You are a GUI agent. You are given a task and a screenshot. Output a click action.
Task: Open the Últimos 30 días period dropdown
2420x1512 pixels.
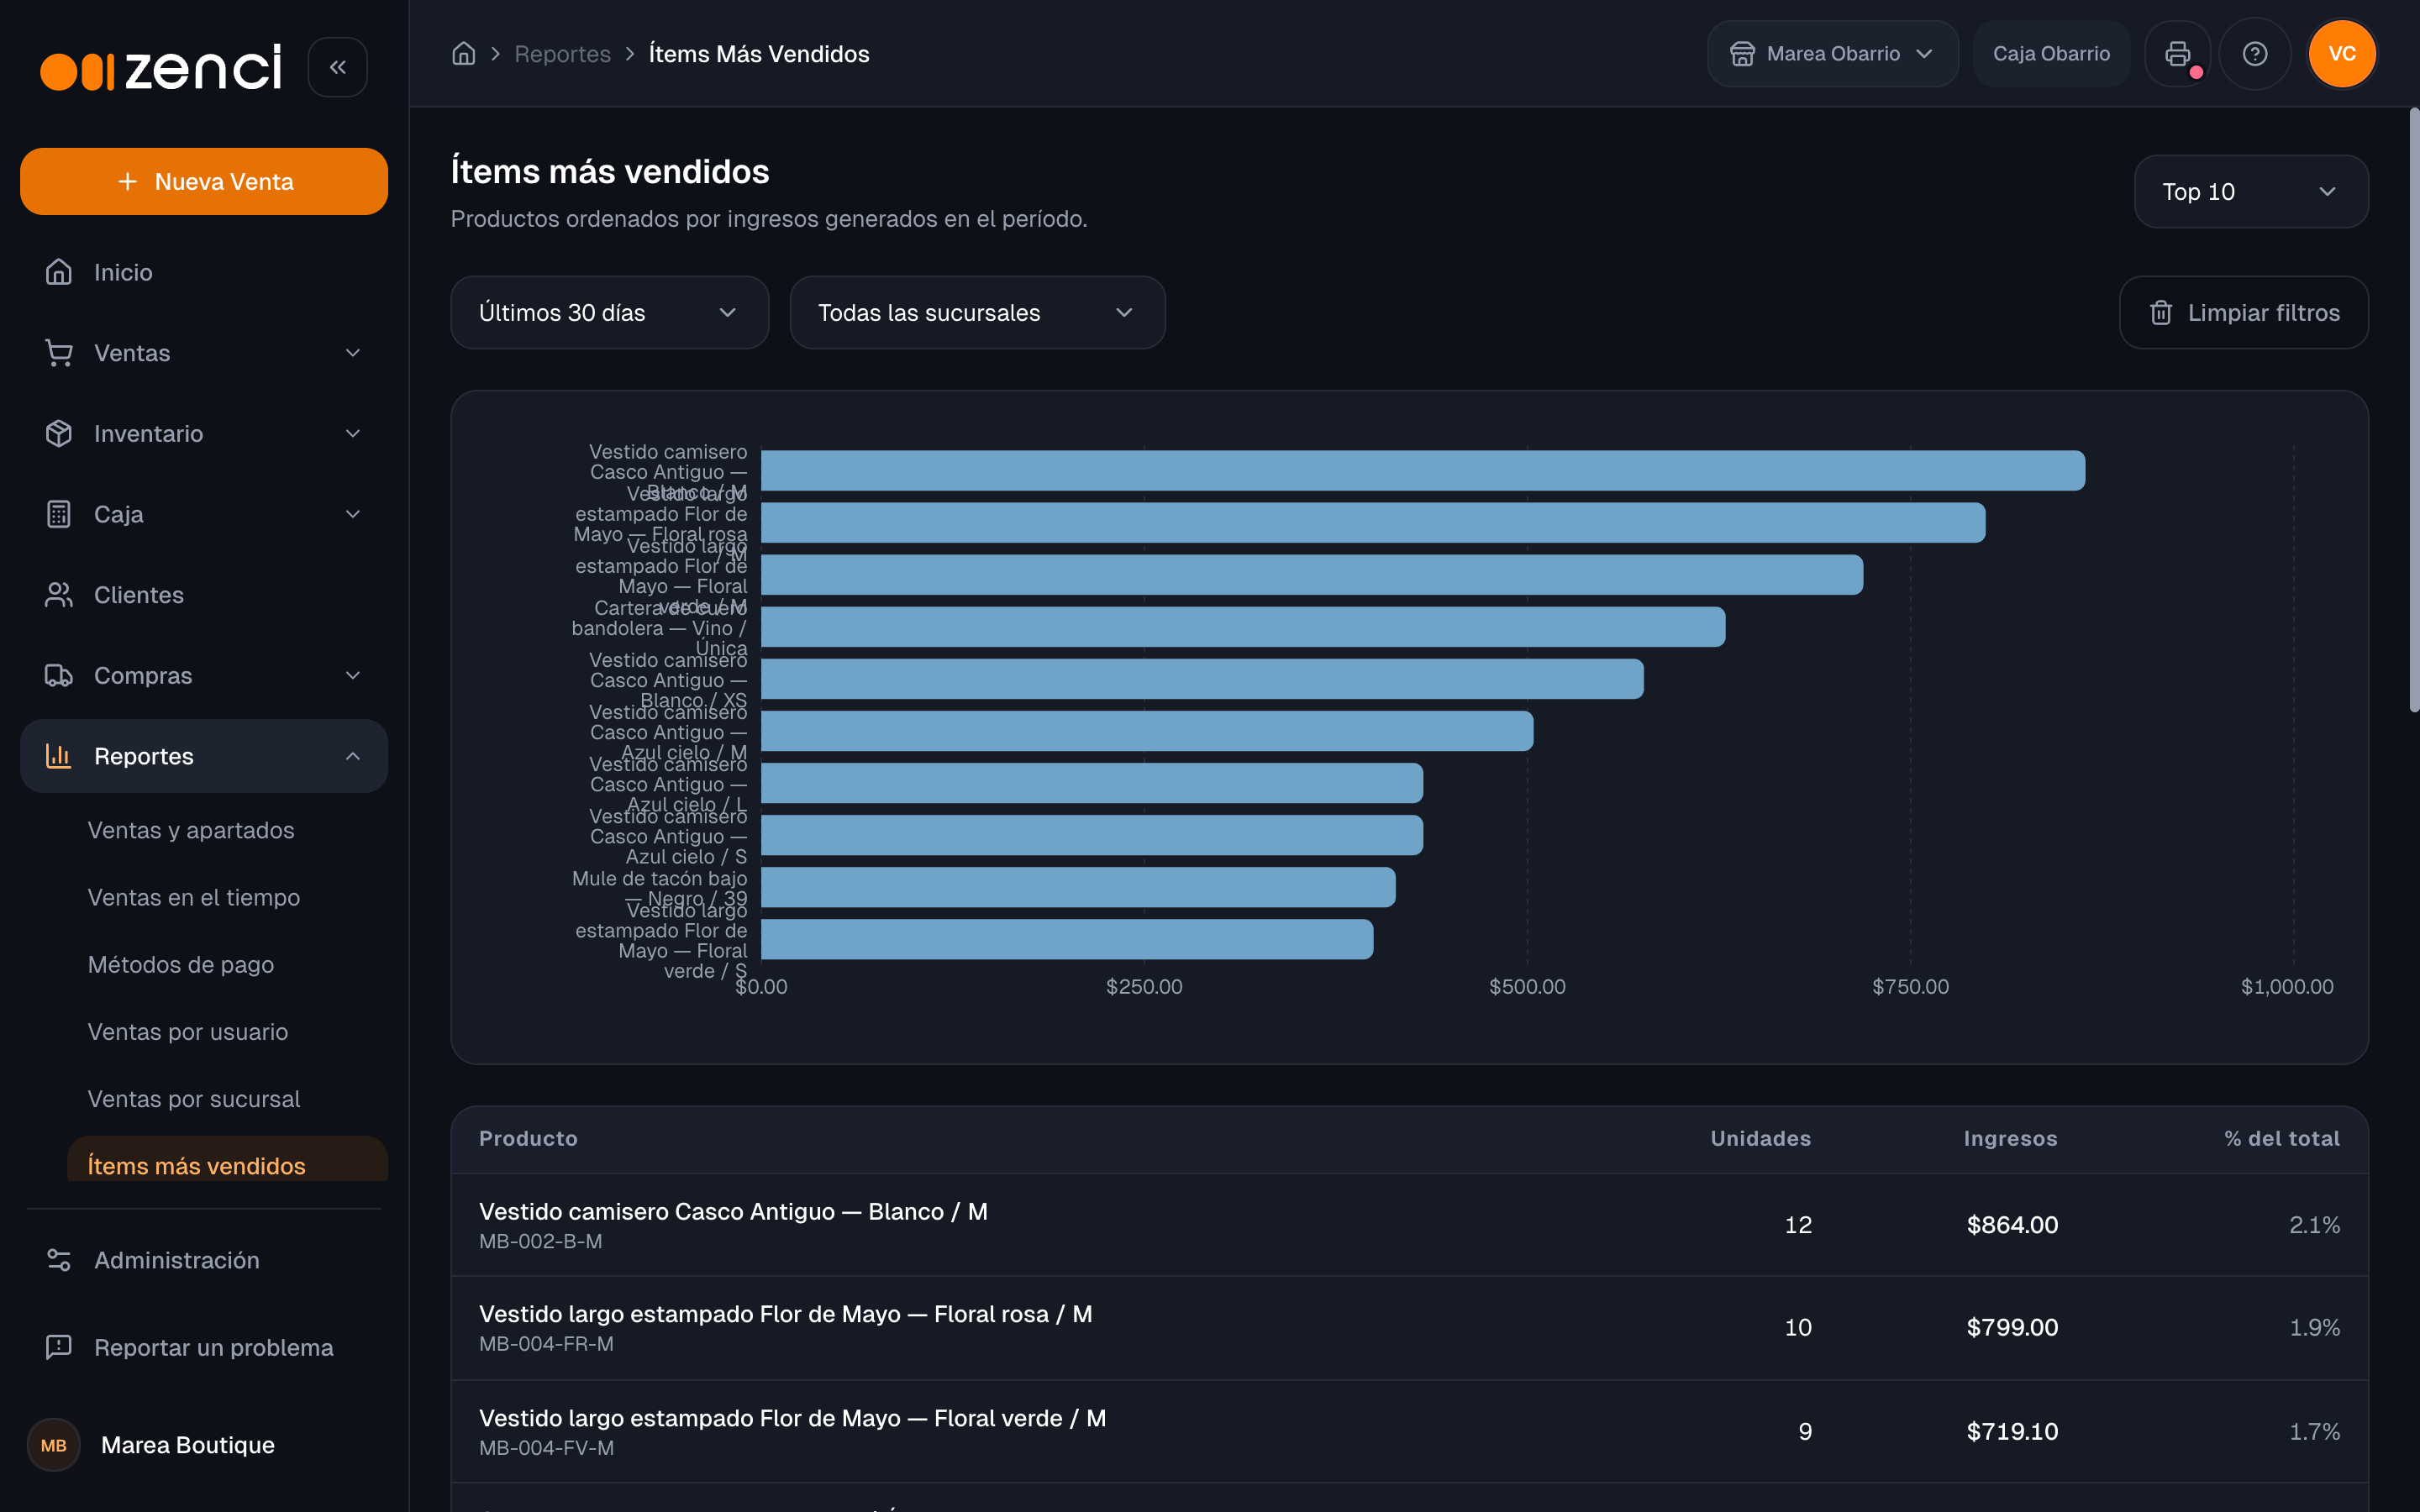609,313
